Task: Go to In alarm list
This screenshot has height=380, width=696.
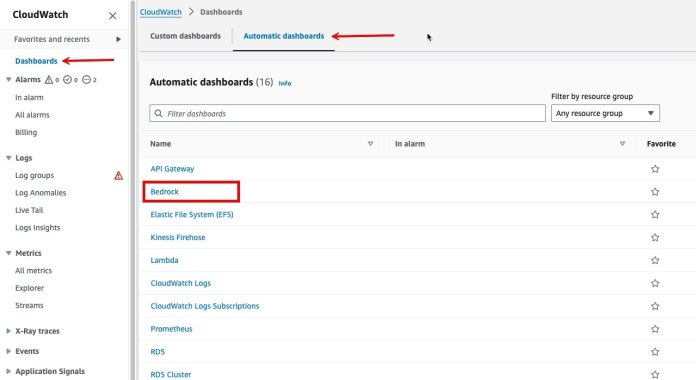Action: (29, 97)
